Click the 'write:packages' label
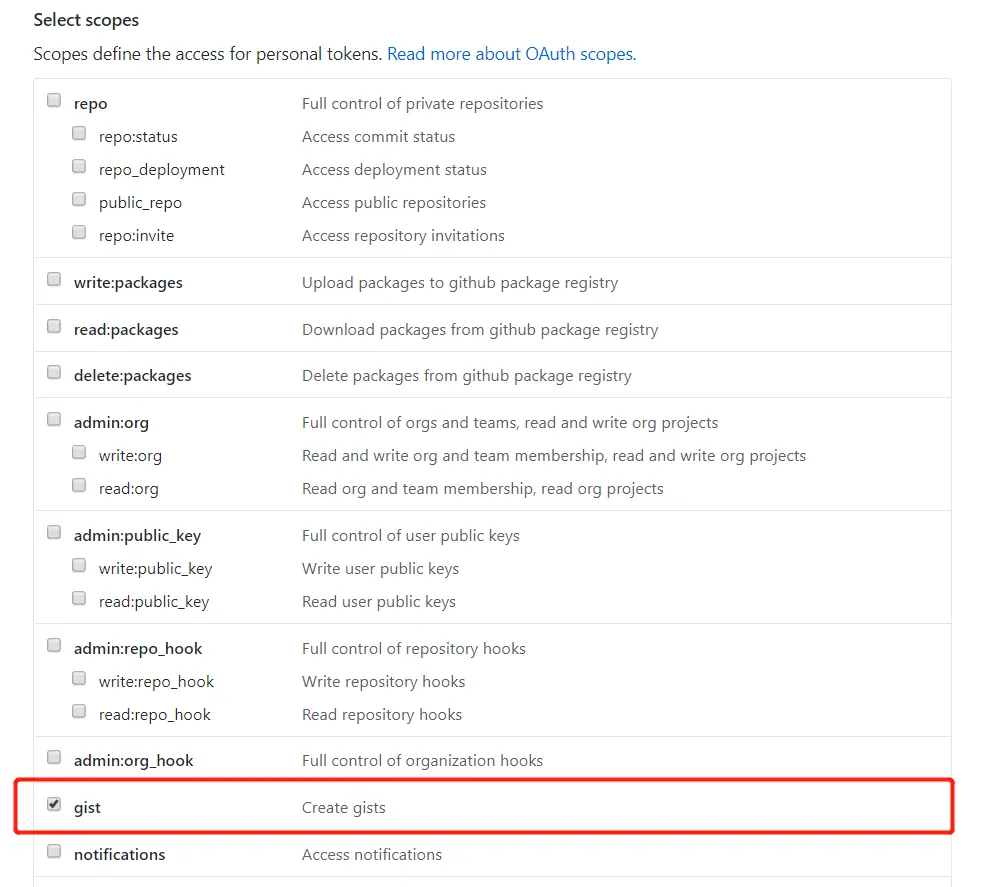Image resolution: width=987 pixels, height=887 pixels. [128, 283]
